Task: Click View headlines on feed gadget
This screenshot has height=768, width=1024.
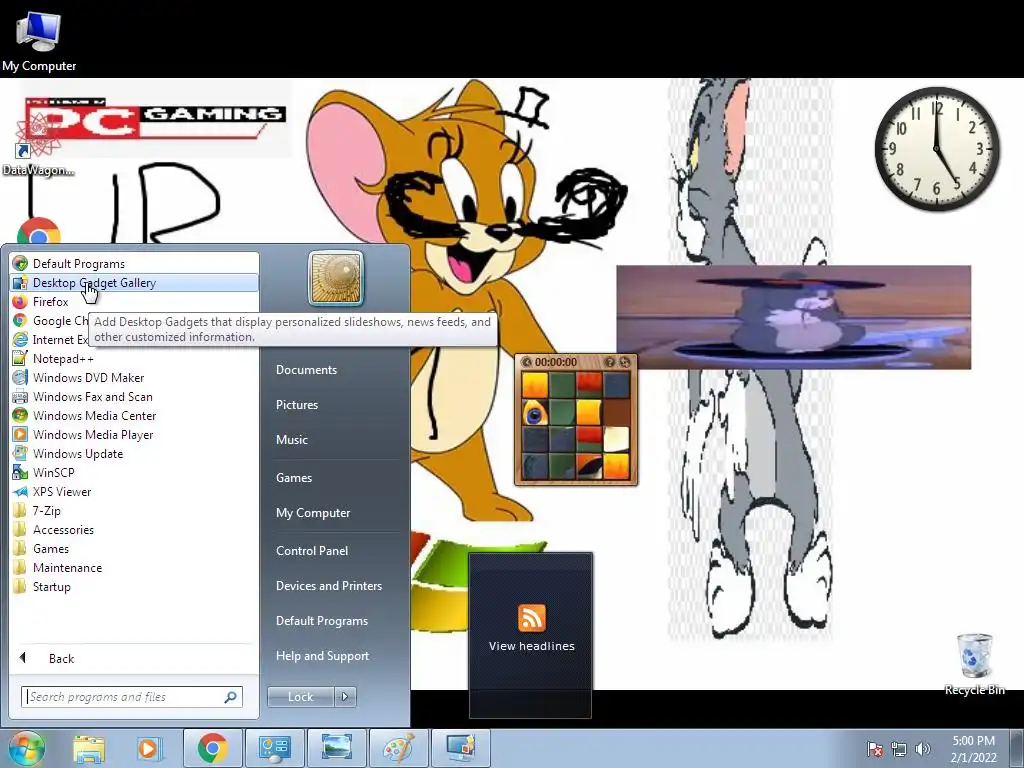Action: click(532, 646)
